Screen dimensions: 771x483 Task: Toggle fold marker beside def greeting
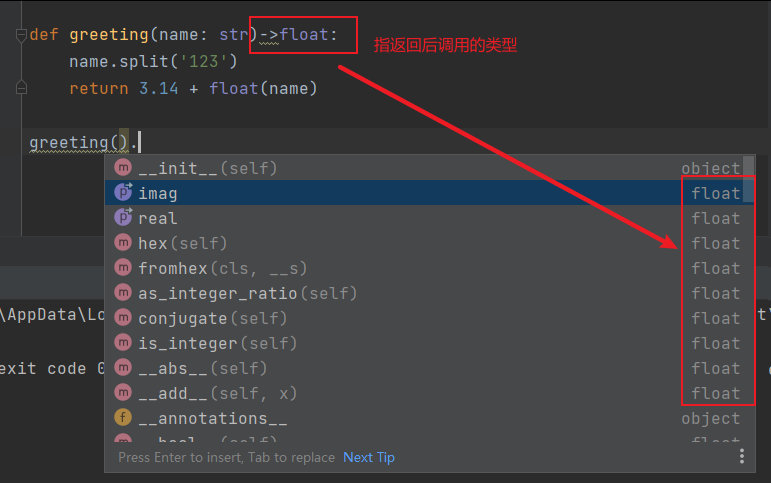coord(20,35)
